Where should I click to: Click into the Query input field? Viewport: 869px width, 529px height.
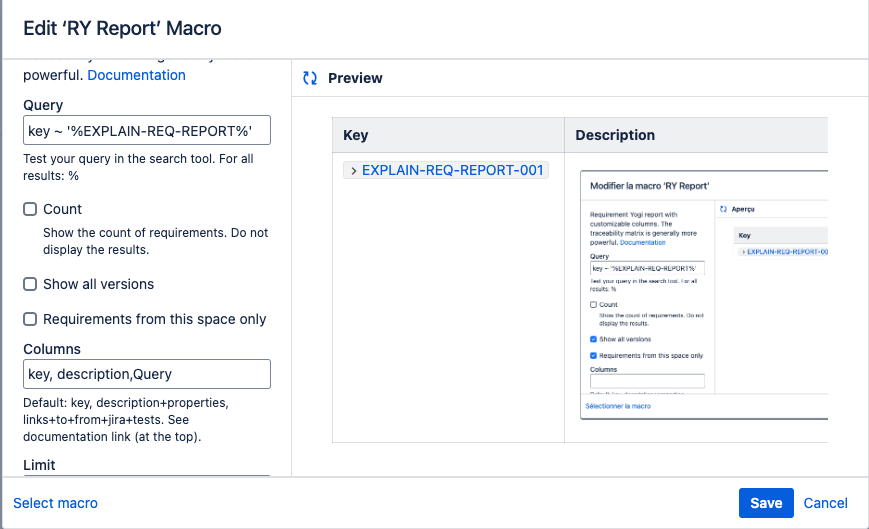coord(146,131)
